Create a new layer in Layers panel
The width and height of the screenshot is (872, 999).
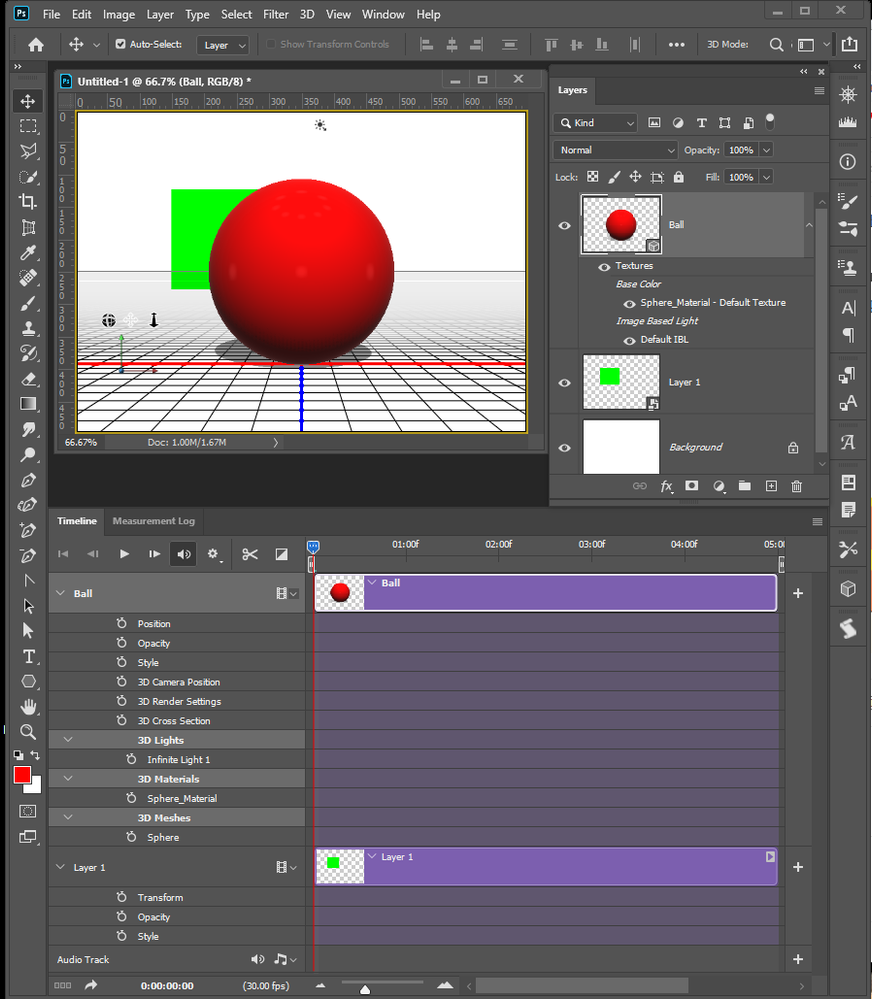click(x=771, y=486)
